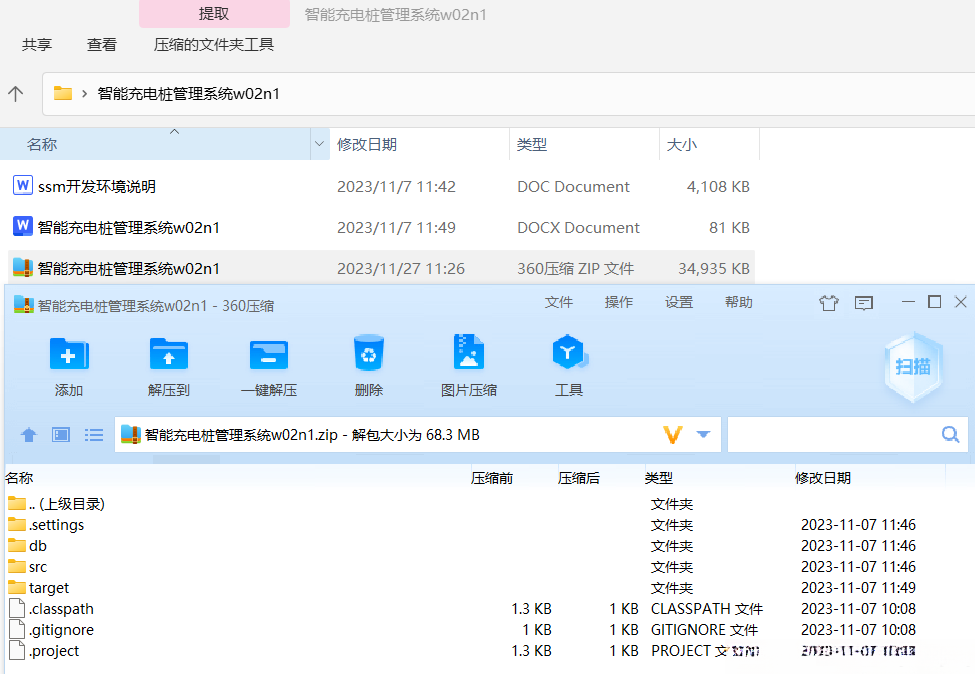Click the 删除 (Delete) trash icon
The width and height of the screenshot is (975, 674).
pyautogui.click(x=369, y=353)
